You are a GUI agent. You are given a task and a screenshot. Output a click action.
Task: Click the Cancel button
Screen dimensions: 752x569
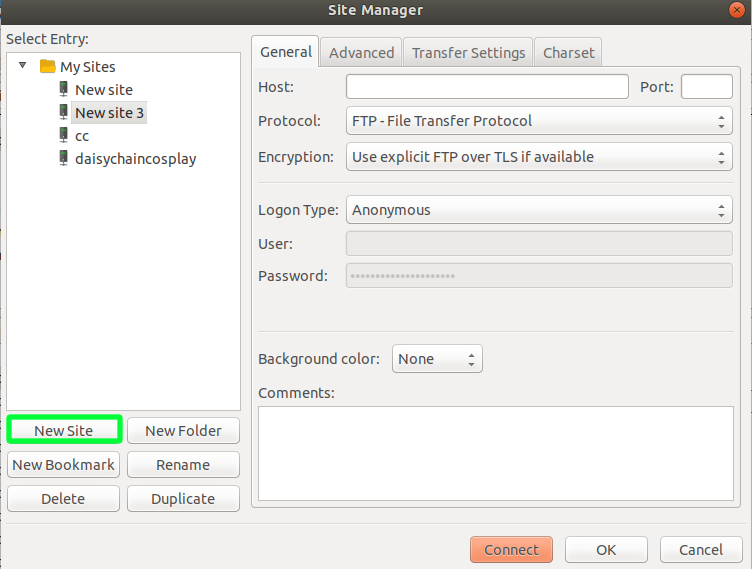click(701, 549)
